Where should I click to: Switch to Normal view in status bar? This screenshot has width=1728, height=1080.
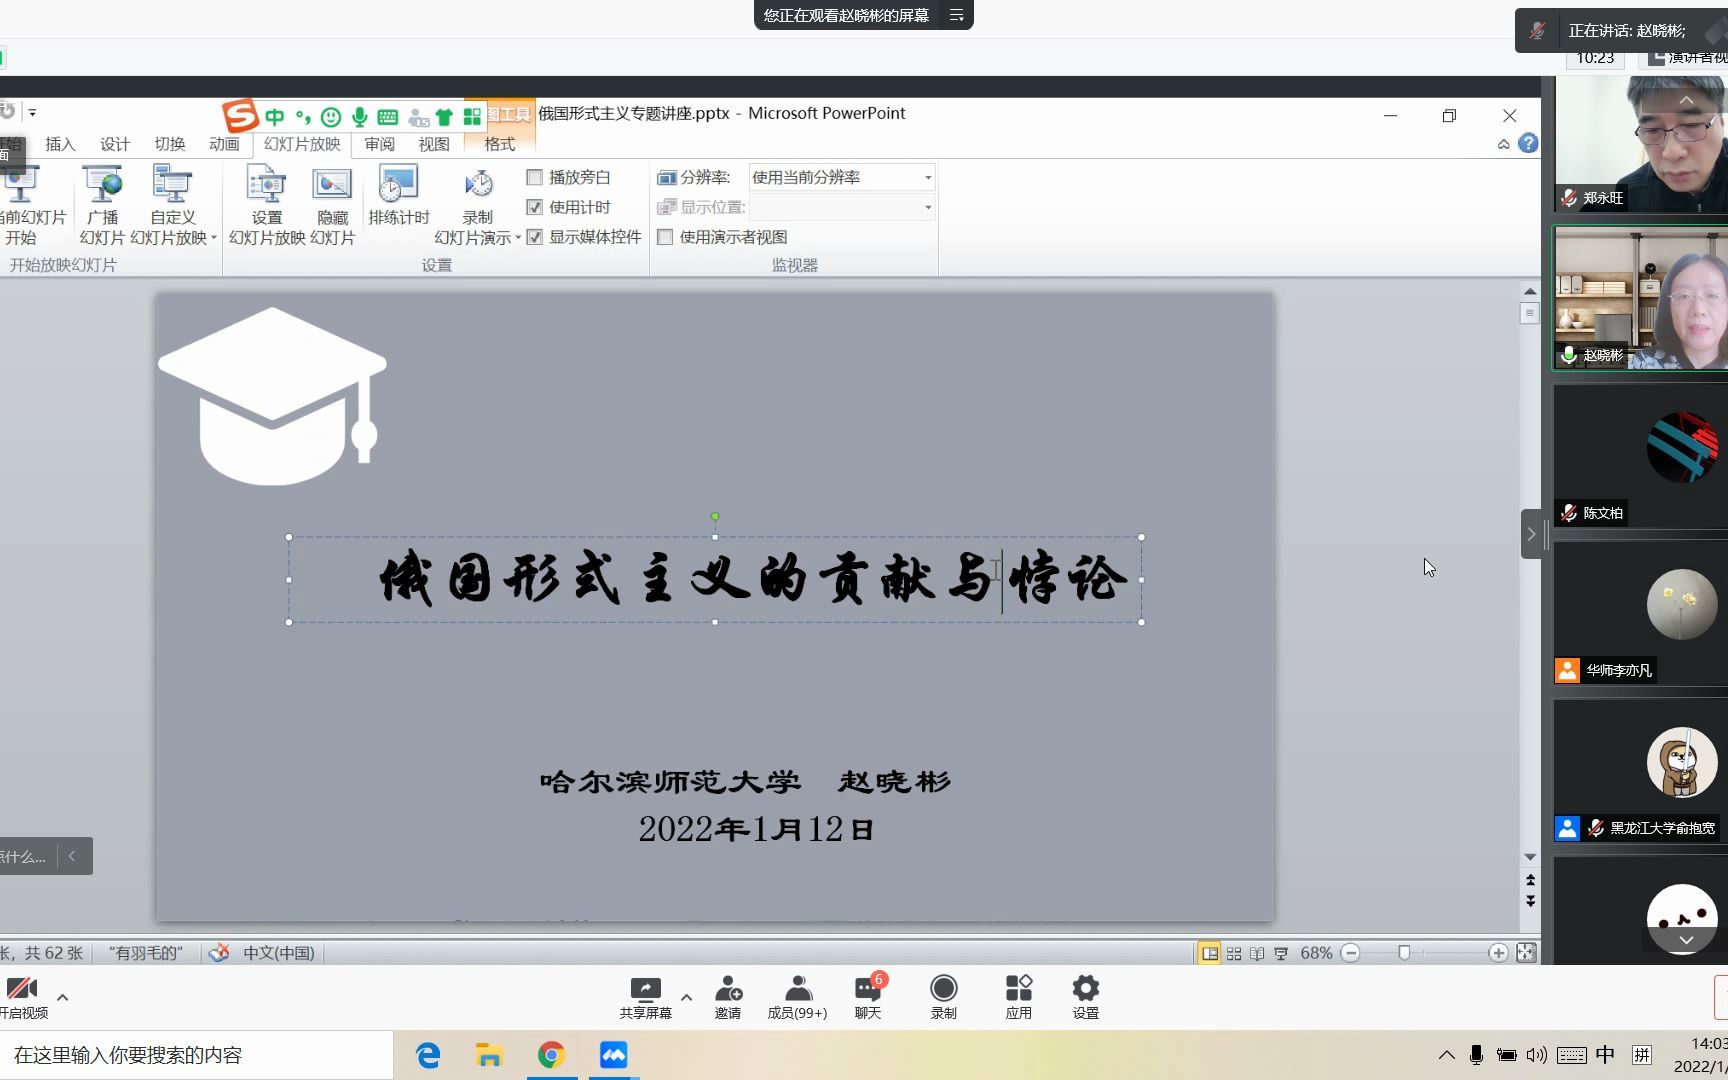(1209, 953)
